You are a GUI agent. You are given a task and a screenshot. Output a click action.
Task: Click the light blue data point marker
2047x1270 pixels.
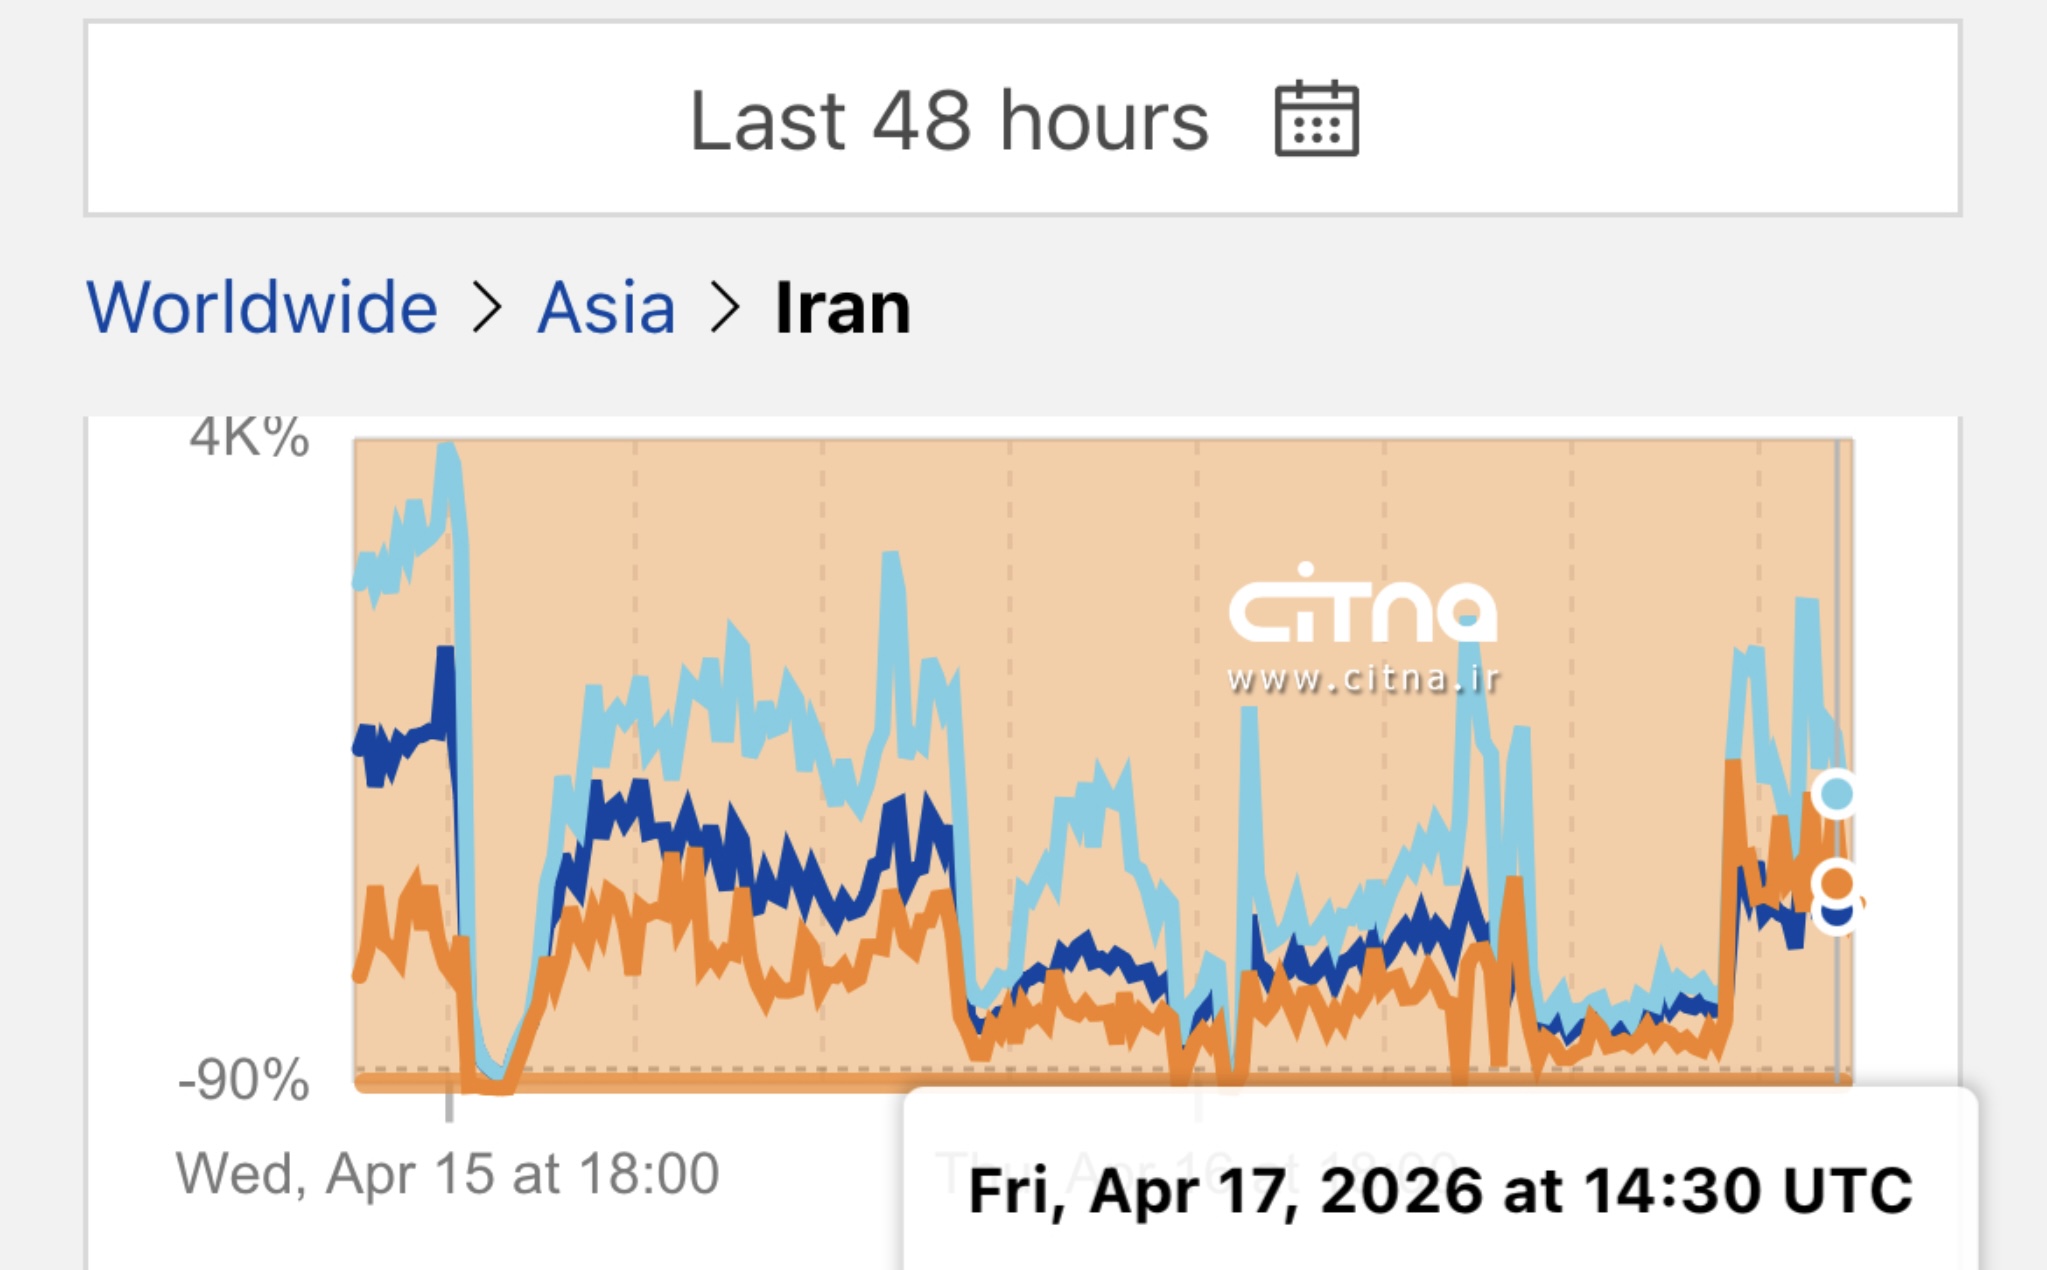[1836, 794]
